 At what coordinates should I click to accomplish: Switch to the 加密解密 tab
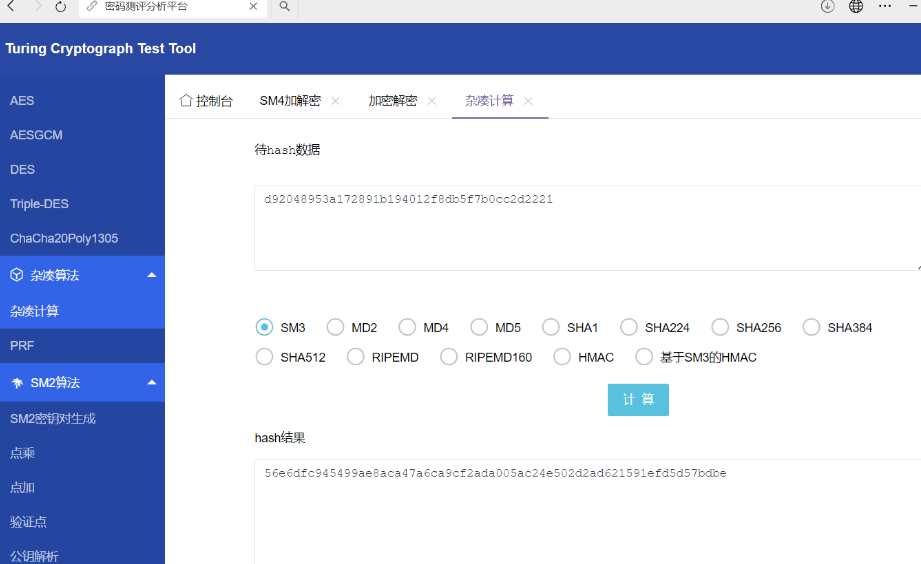pos(392,101)
